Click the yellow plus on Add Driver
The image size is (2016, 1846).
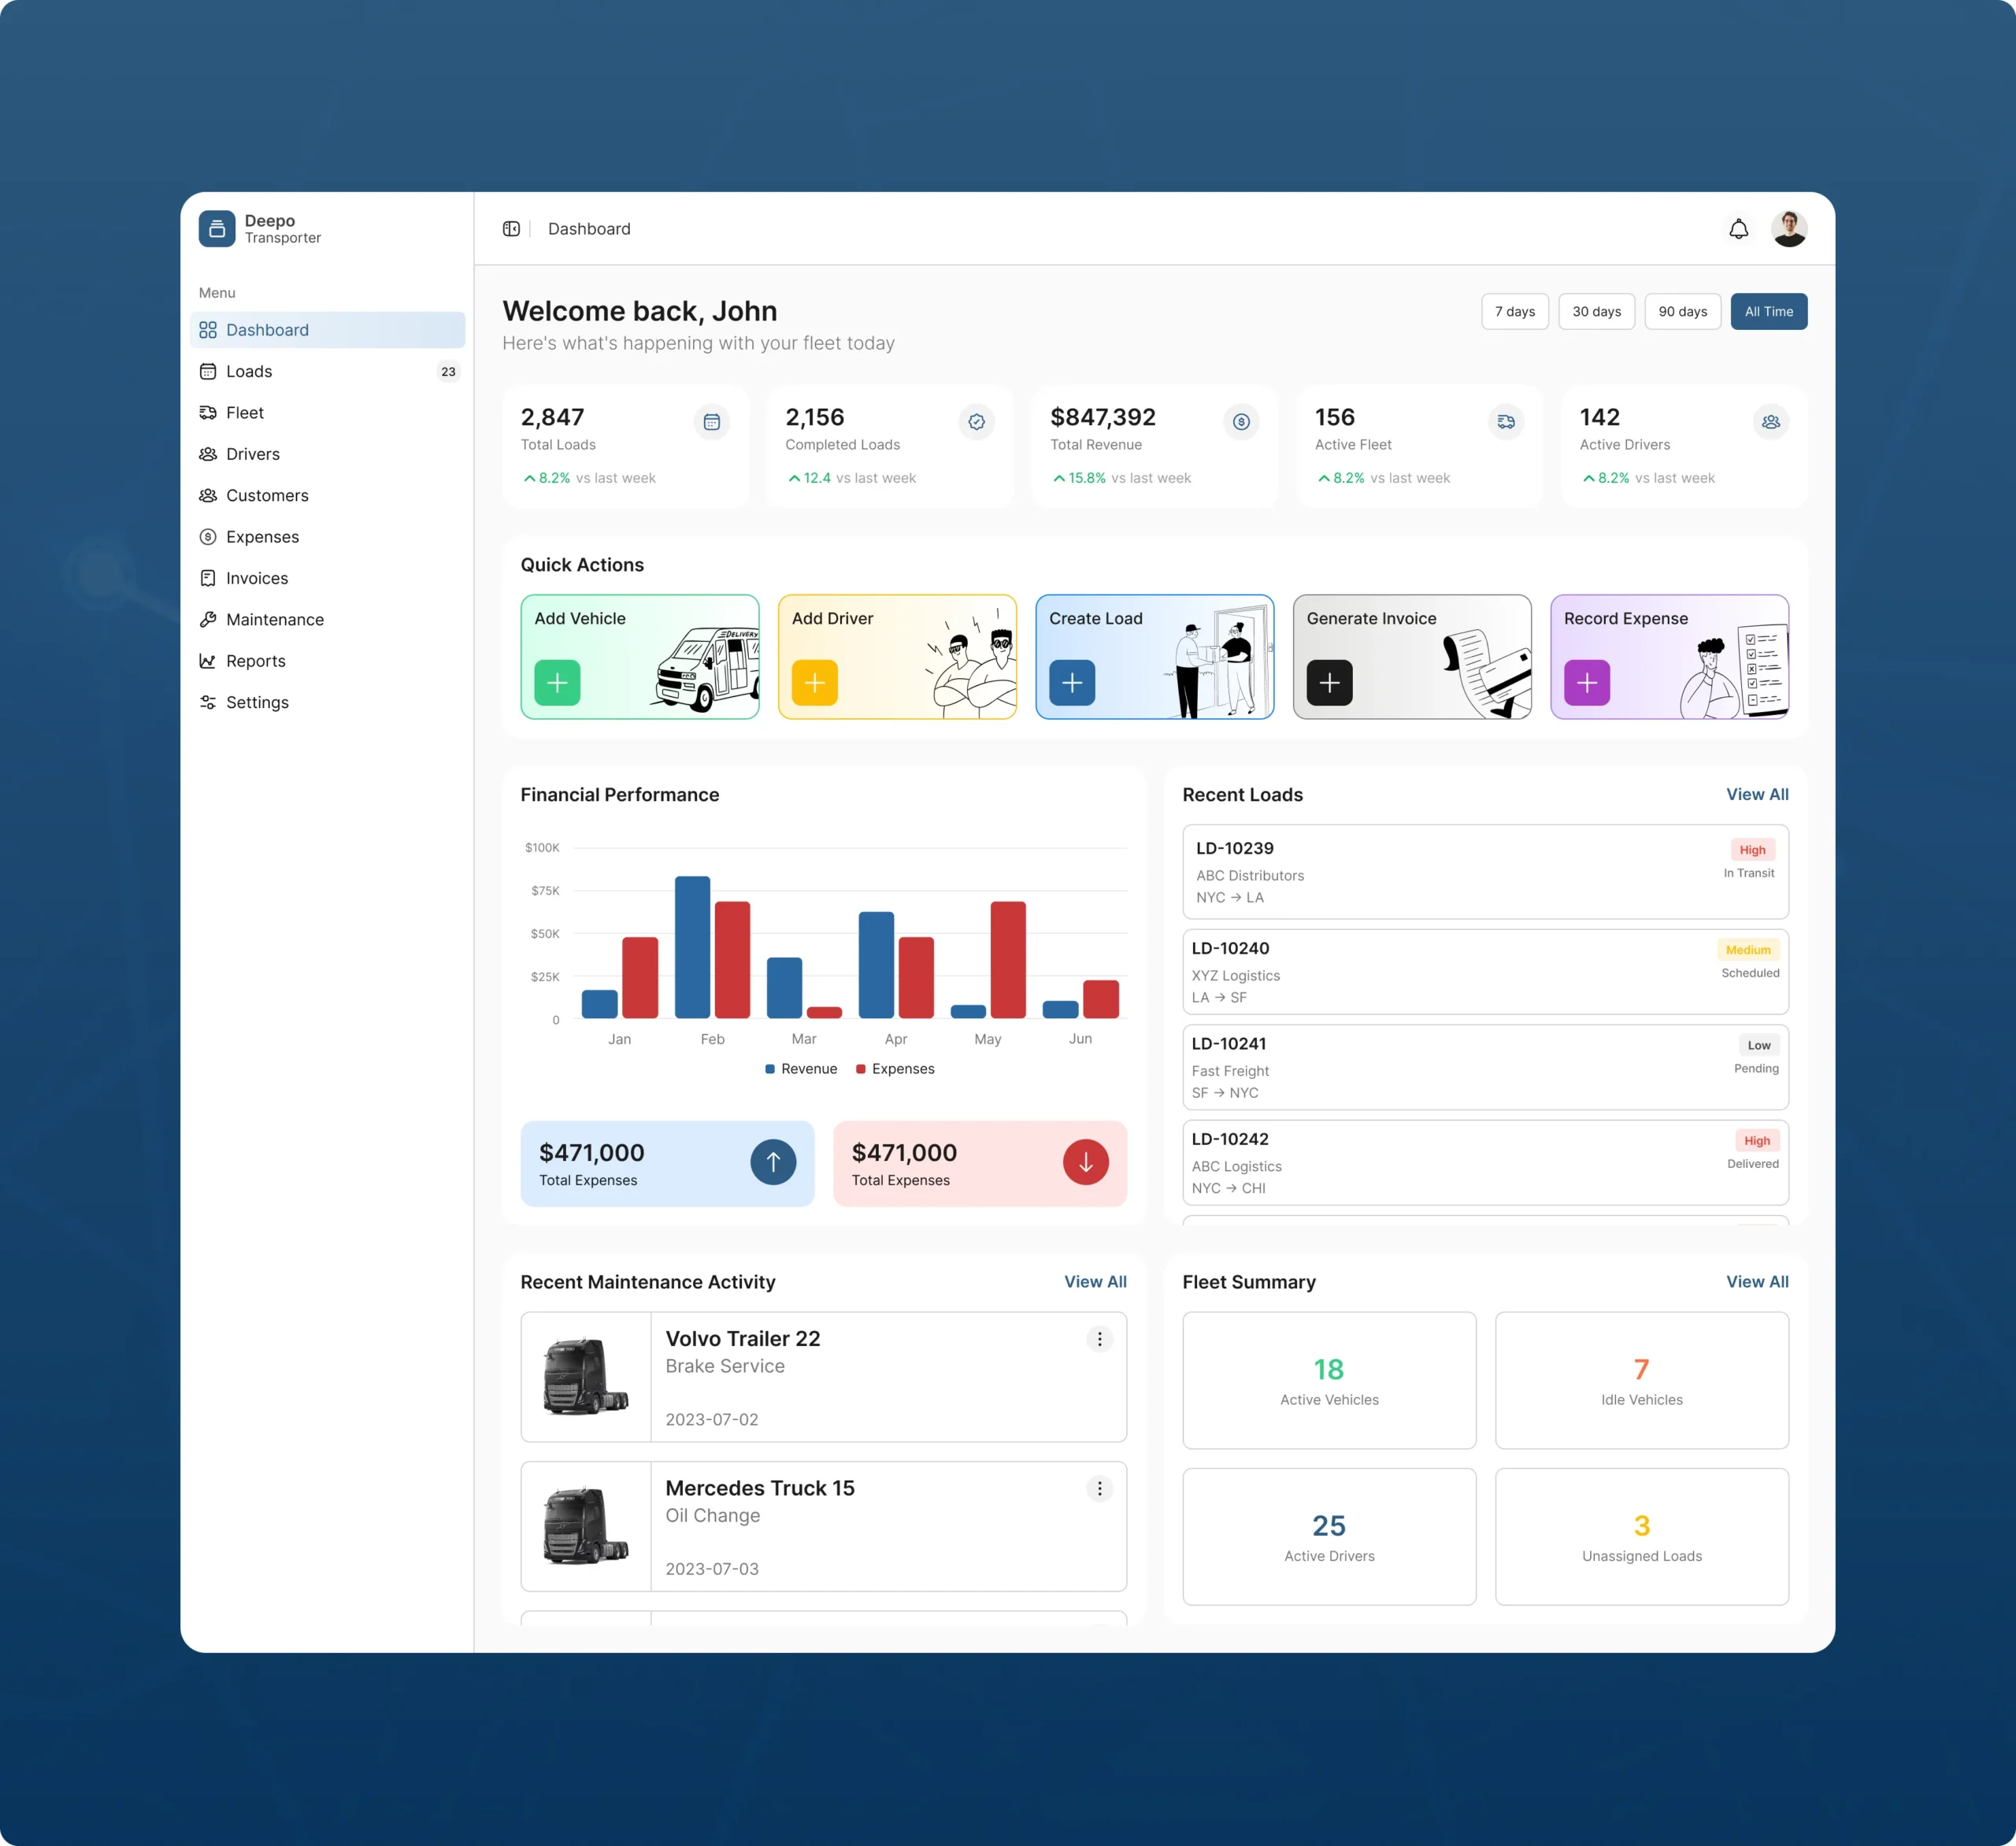(814, 683)
